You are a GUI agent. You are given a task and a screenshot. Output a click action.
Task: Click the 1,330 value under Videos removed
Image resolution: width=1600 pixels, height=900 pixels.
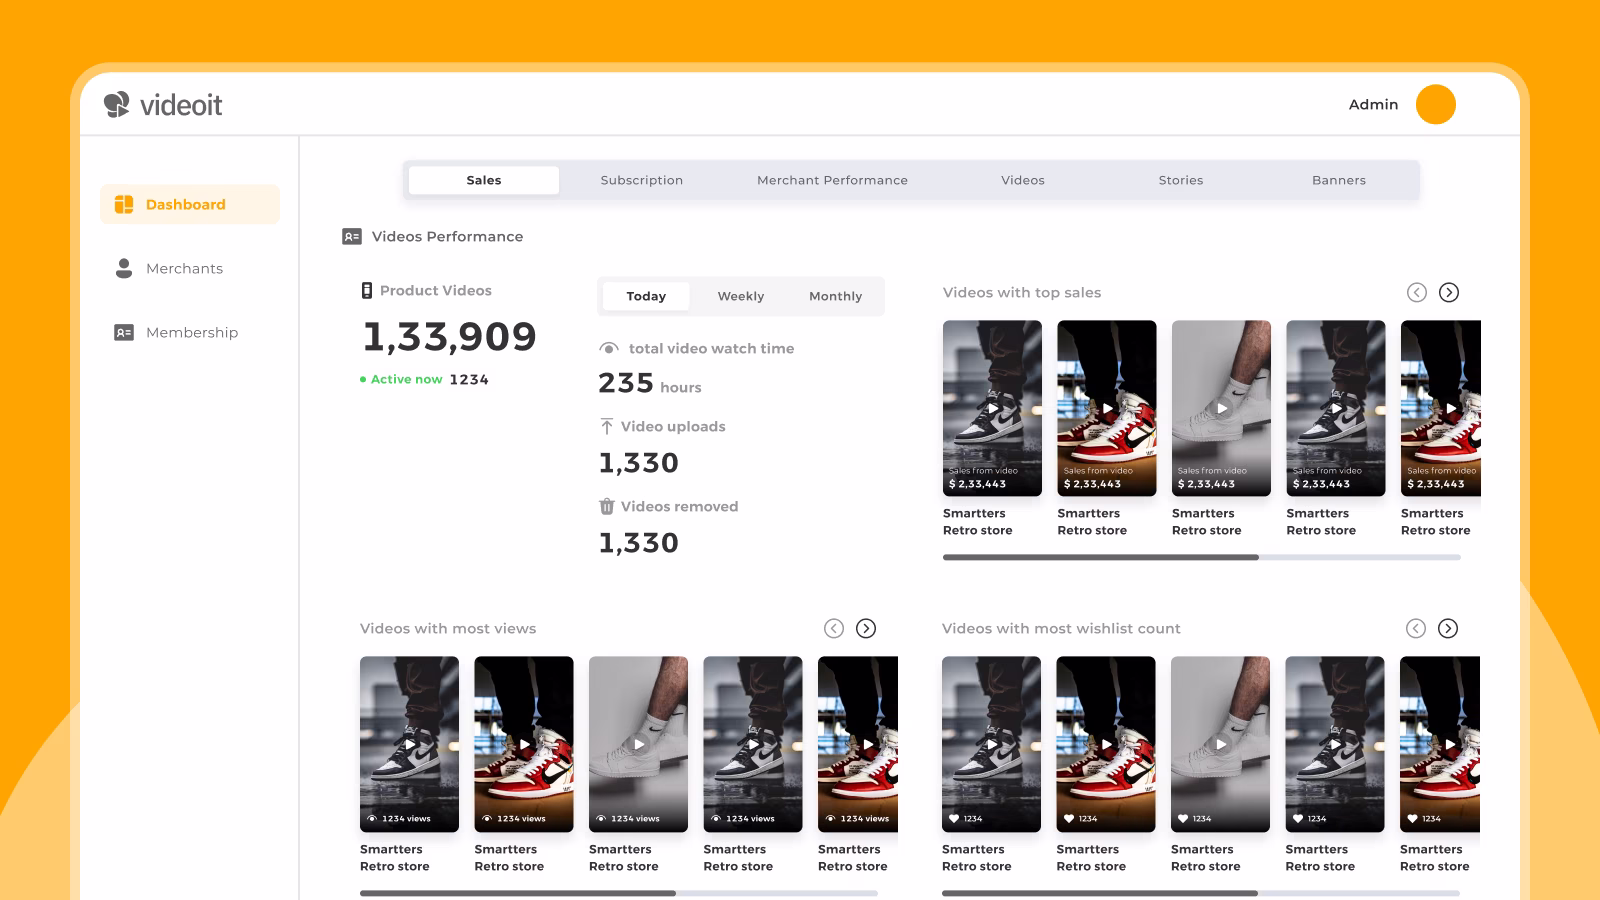click(638, 543)
